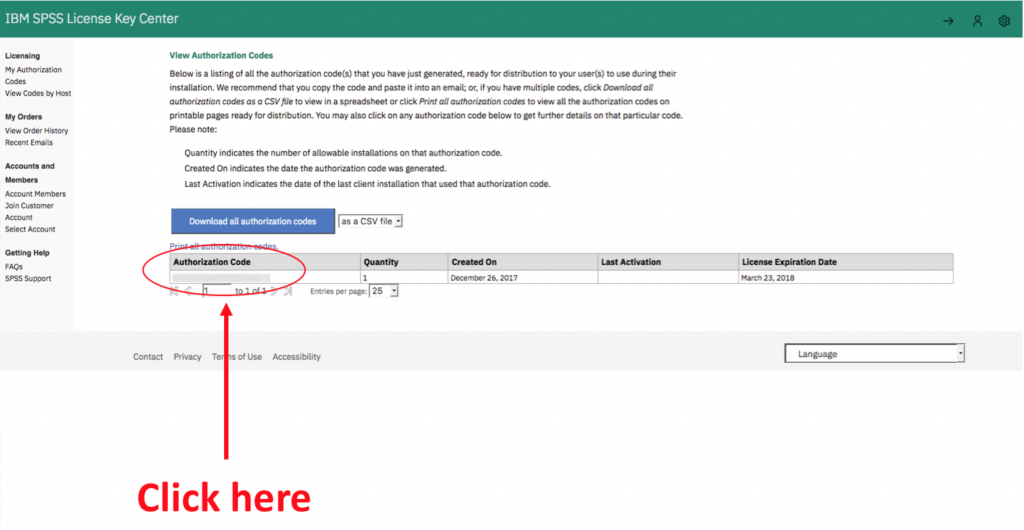Open View Codes by Host
The height and width of the screenshot is (530, 1024).
point(38,94)
